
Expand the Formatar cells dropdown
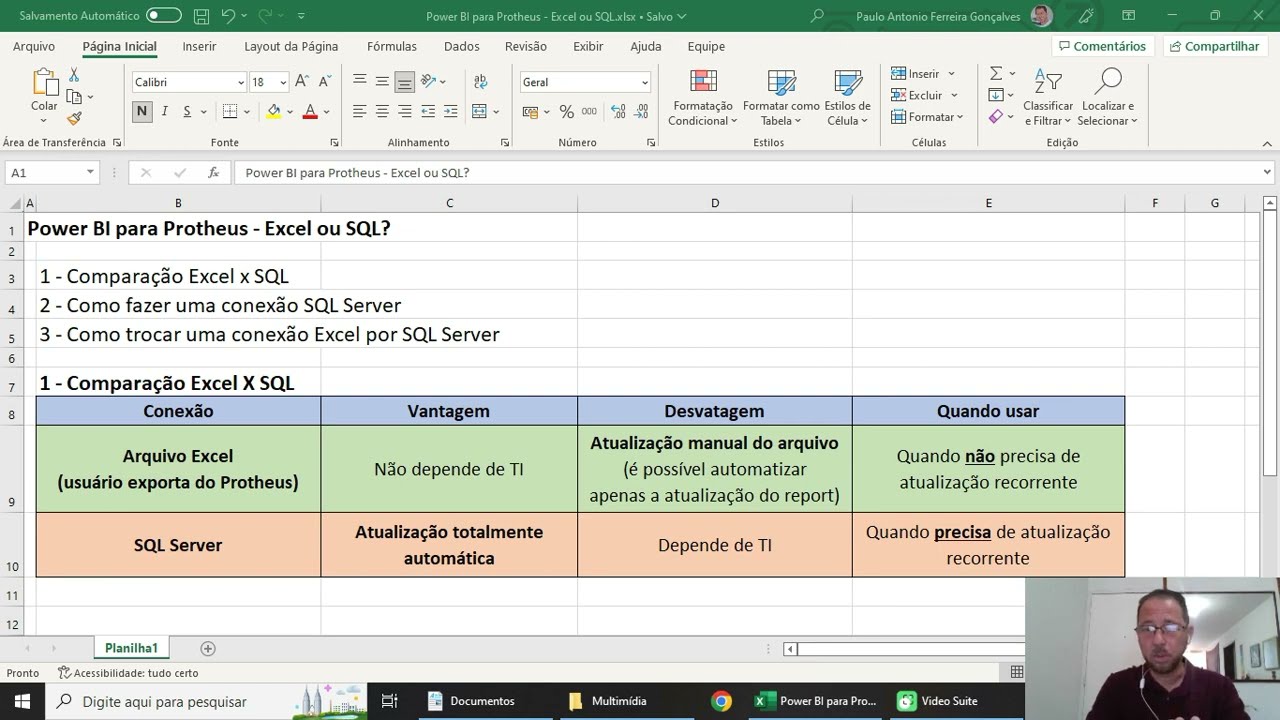pos(960,117)
